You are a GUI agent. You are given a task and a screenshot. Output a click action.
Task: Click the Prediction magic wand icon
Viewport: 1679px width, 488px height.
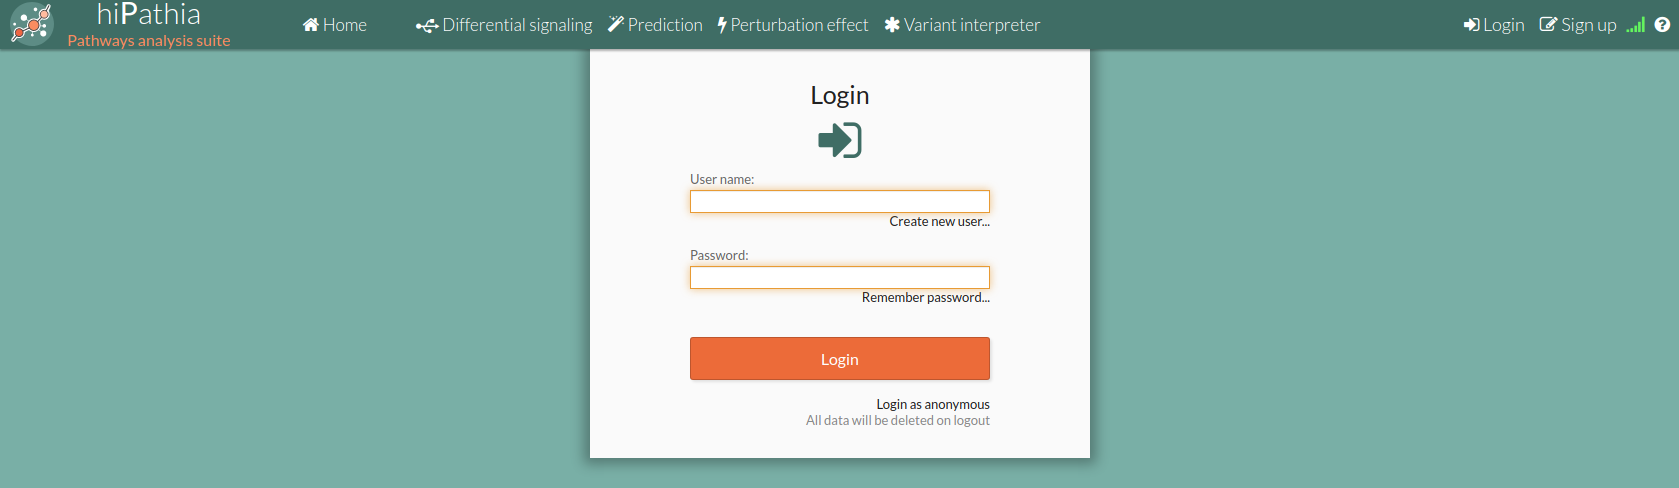pyautogui.click(x=616, y=24)
